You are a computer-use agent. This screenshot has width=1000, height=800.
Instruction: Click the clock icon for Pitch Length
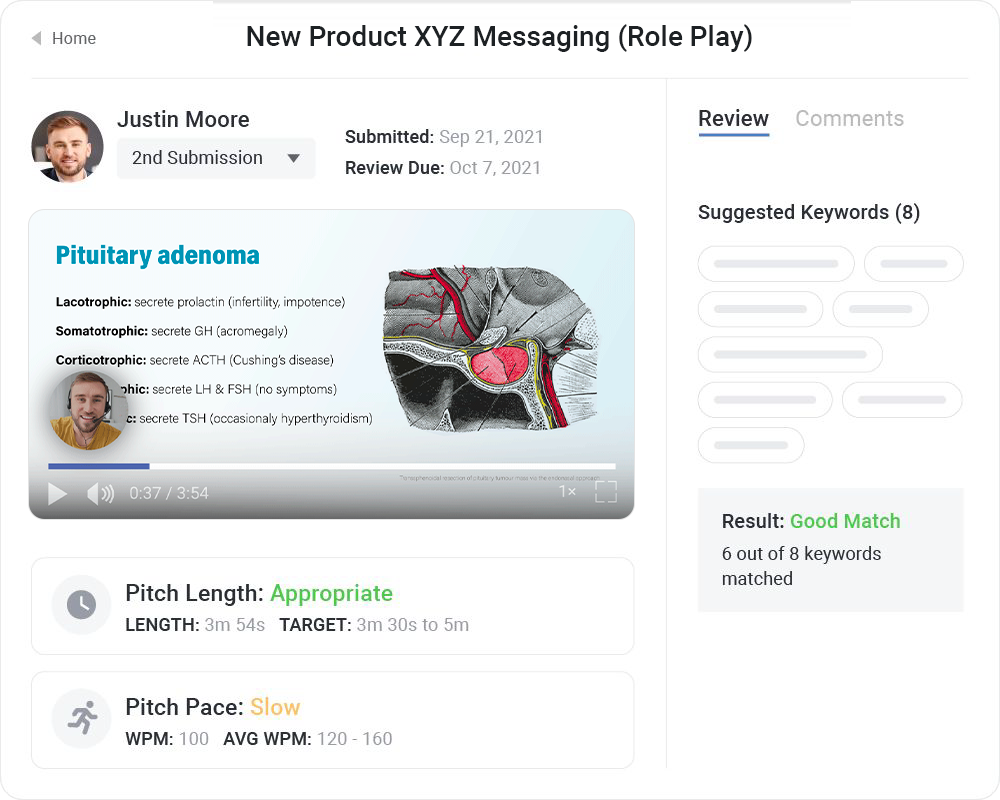(81, 605)
